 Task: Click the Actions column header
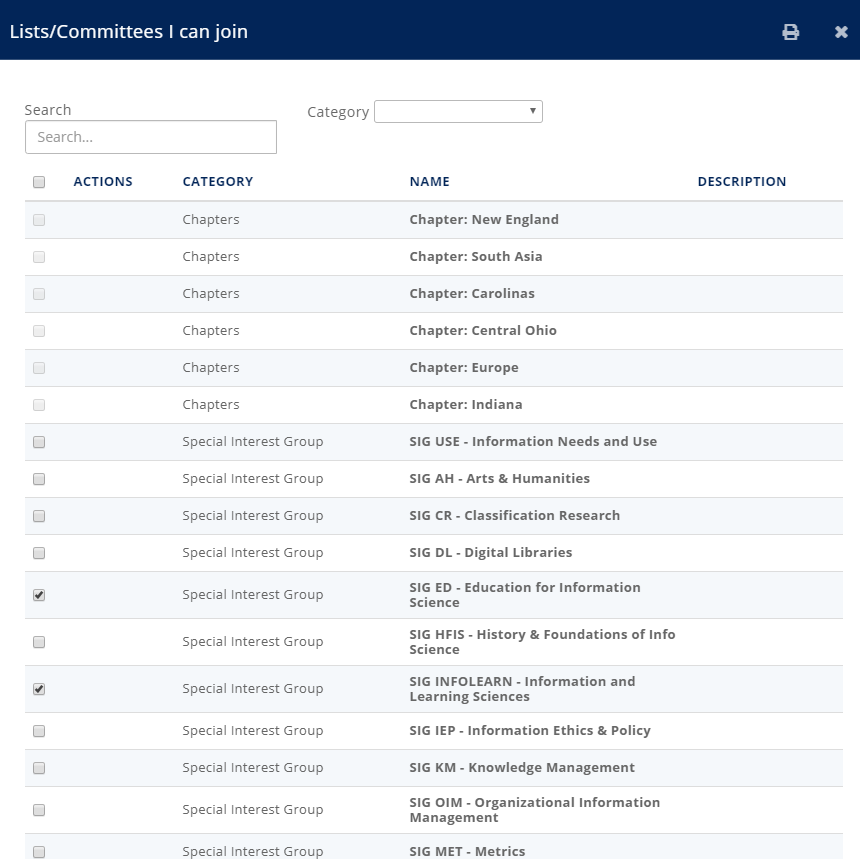pyautogui.click(x=103, y=182)
